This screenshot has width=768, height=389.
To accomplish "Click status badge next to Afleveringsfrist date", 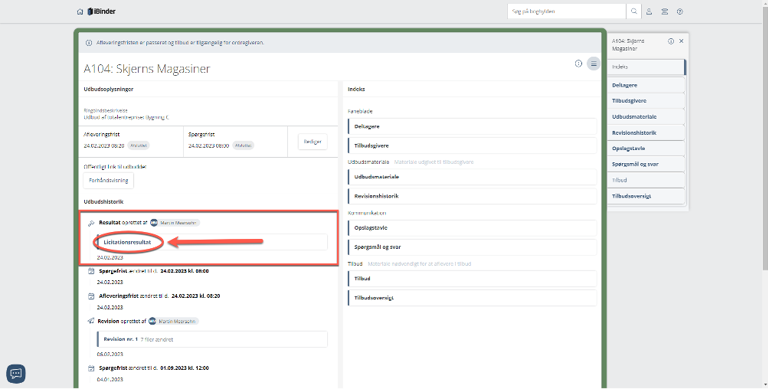I will 139,146.
